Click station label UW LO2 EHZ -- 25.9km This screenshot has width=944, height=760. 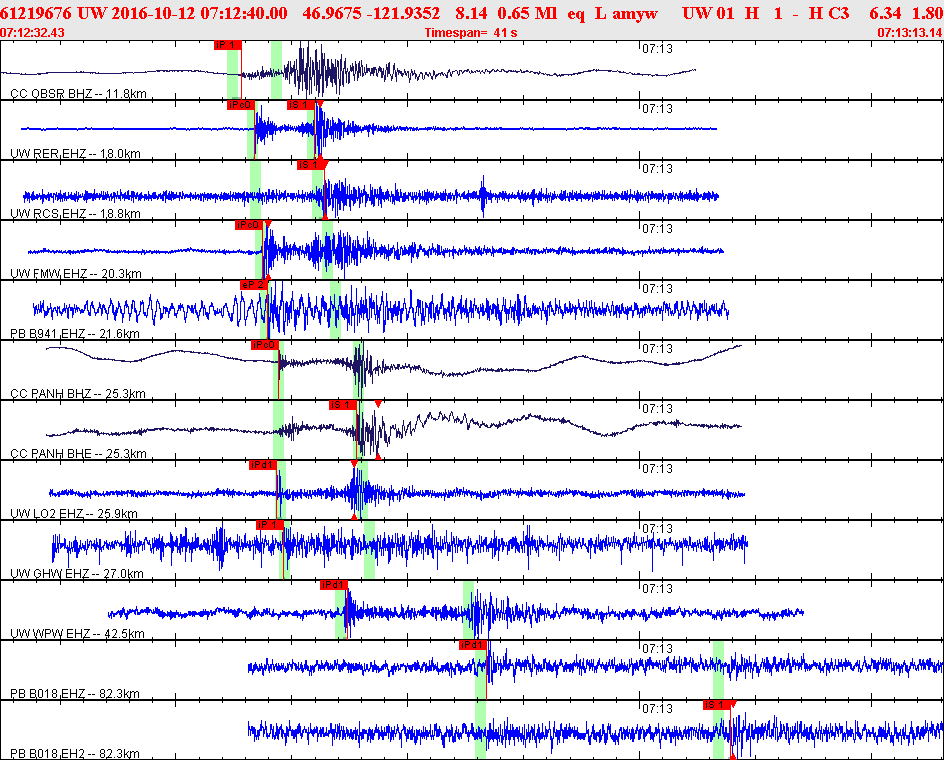point(74,514)
